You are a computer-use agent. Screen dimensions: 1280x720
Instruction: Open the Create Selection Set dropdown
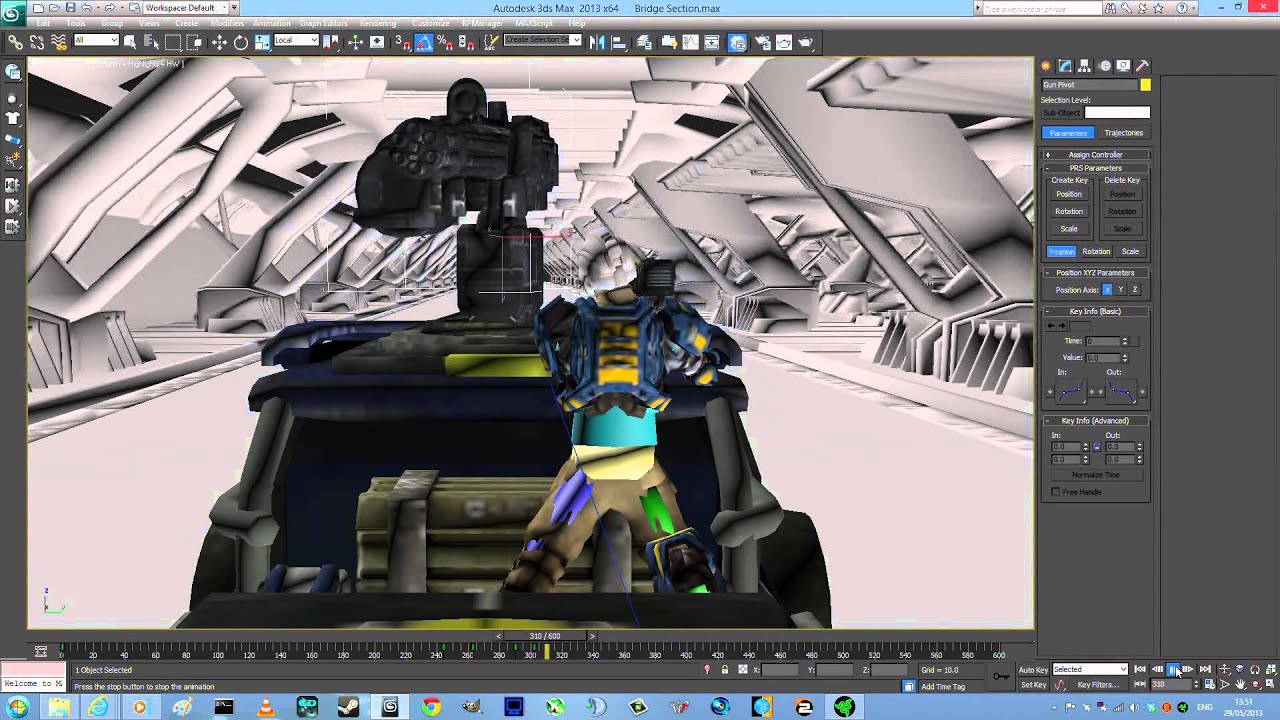tap(543, 41)
